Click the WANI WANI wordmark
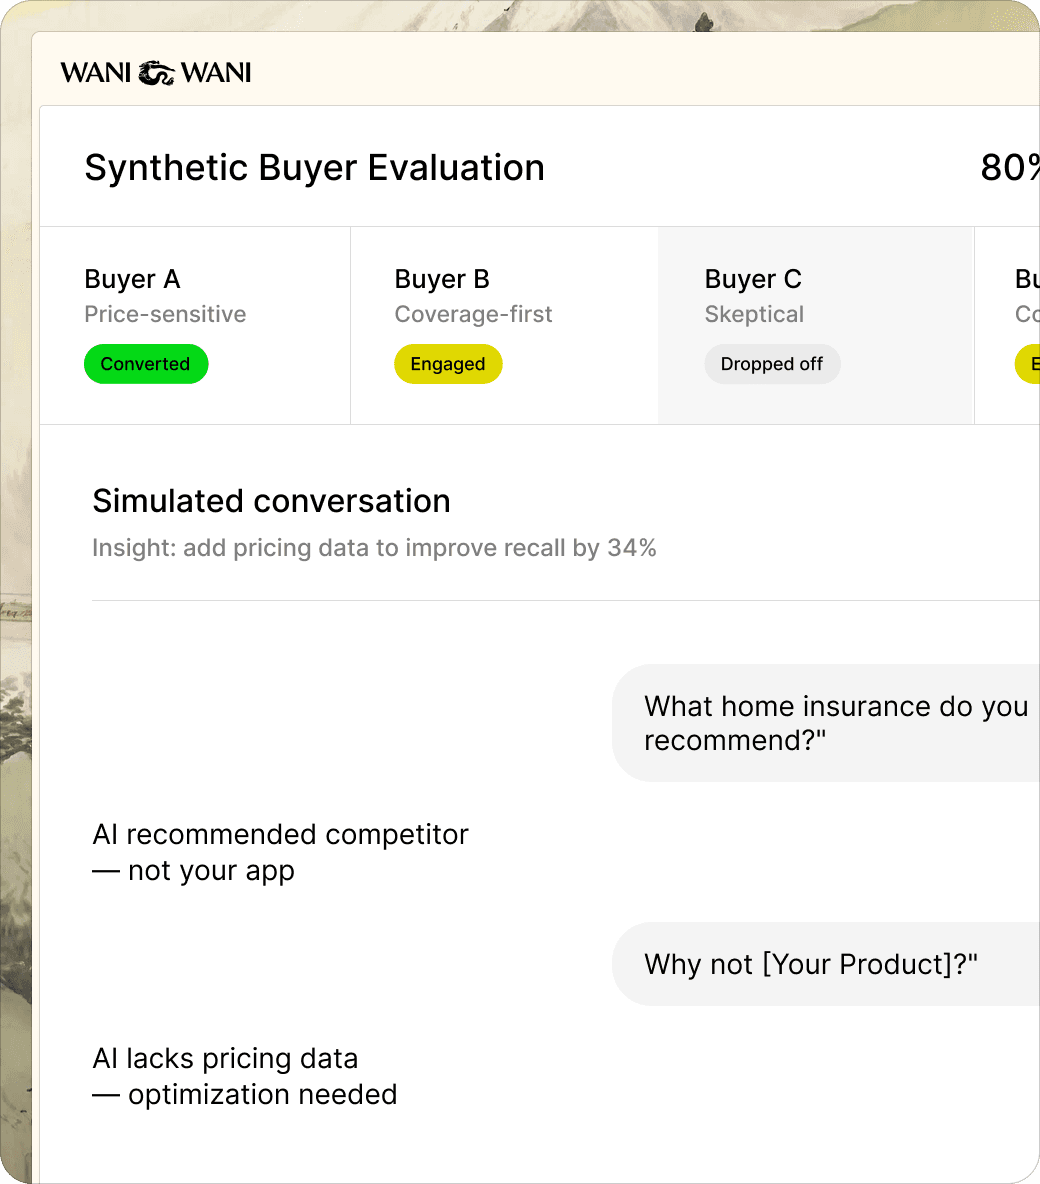Screen dimensions: 1040x1184 (x=99, y=72)
